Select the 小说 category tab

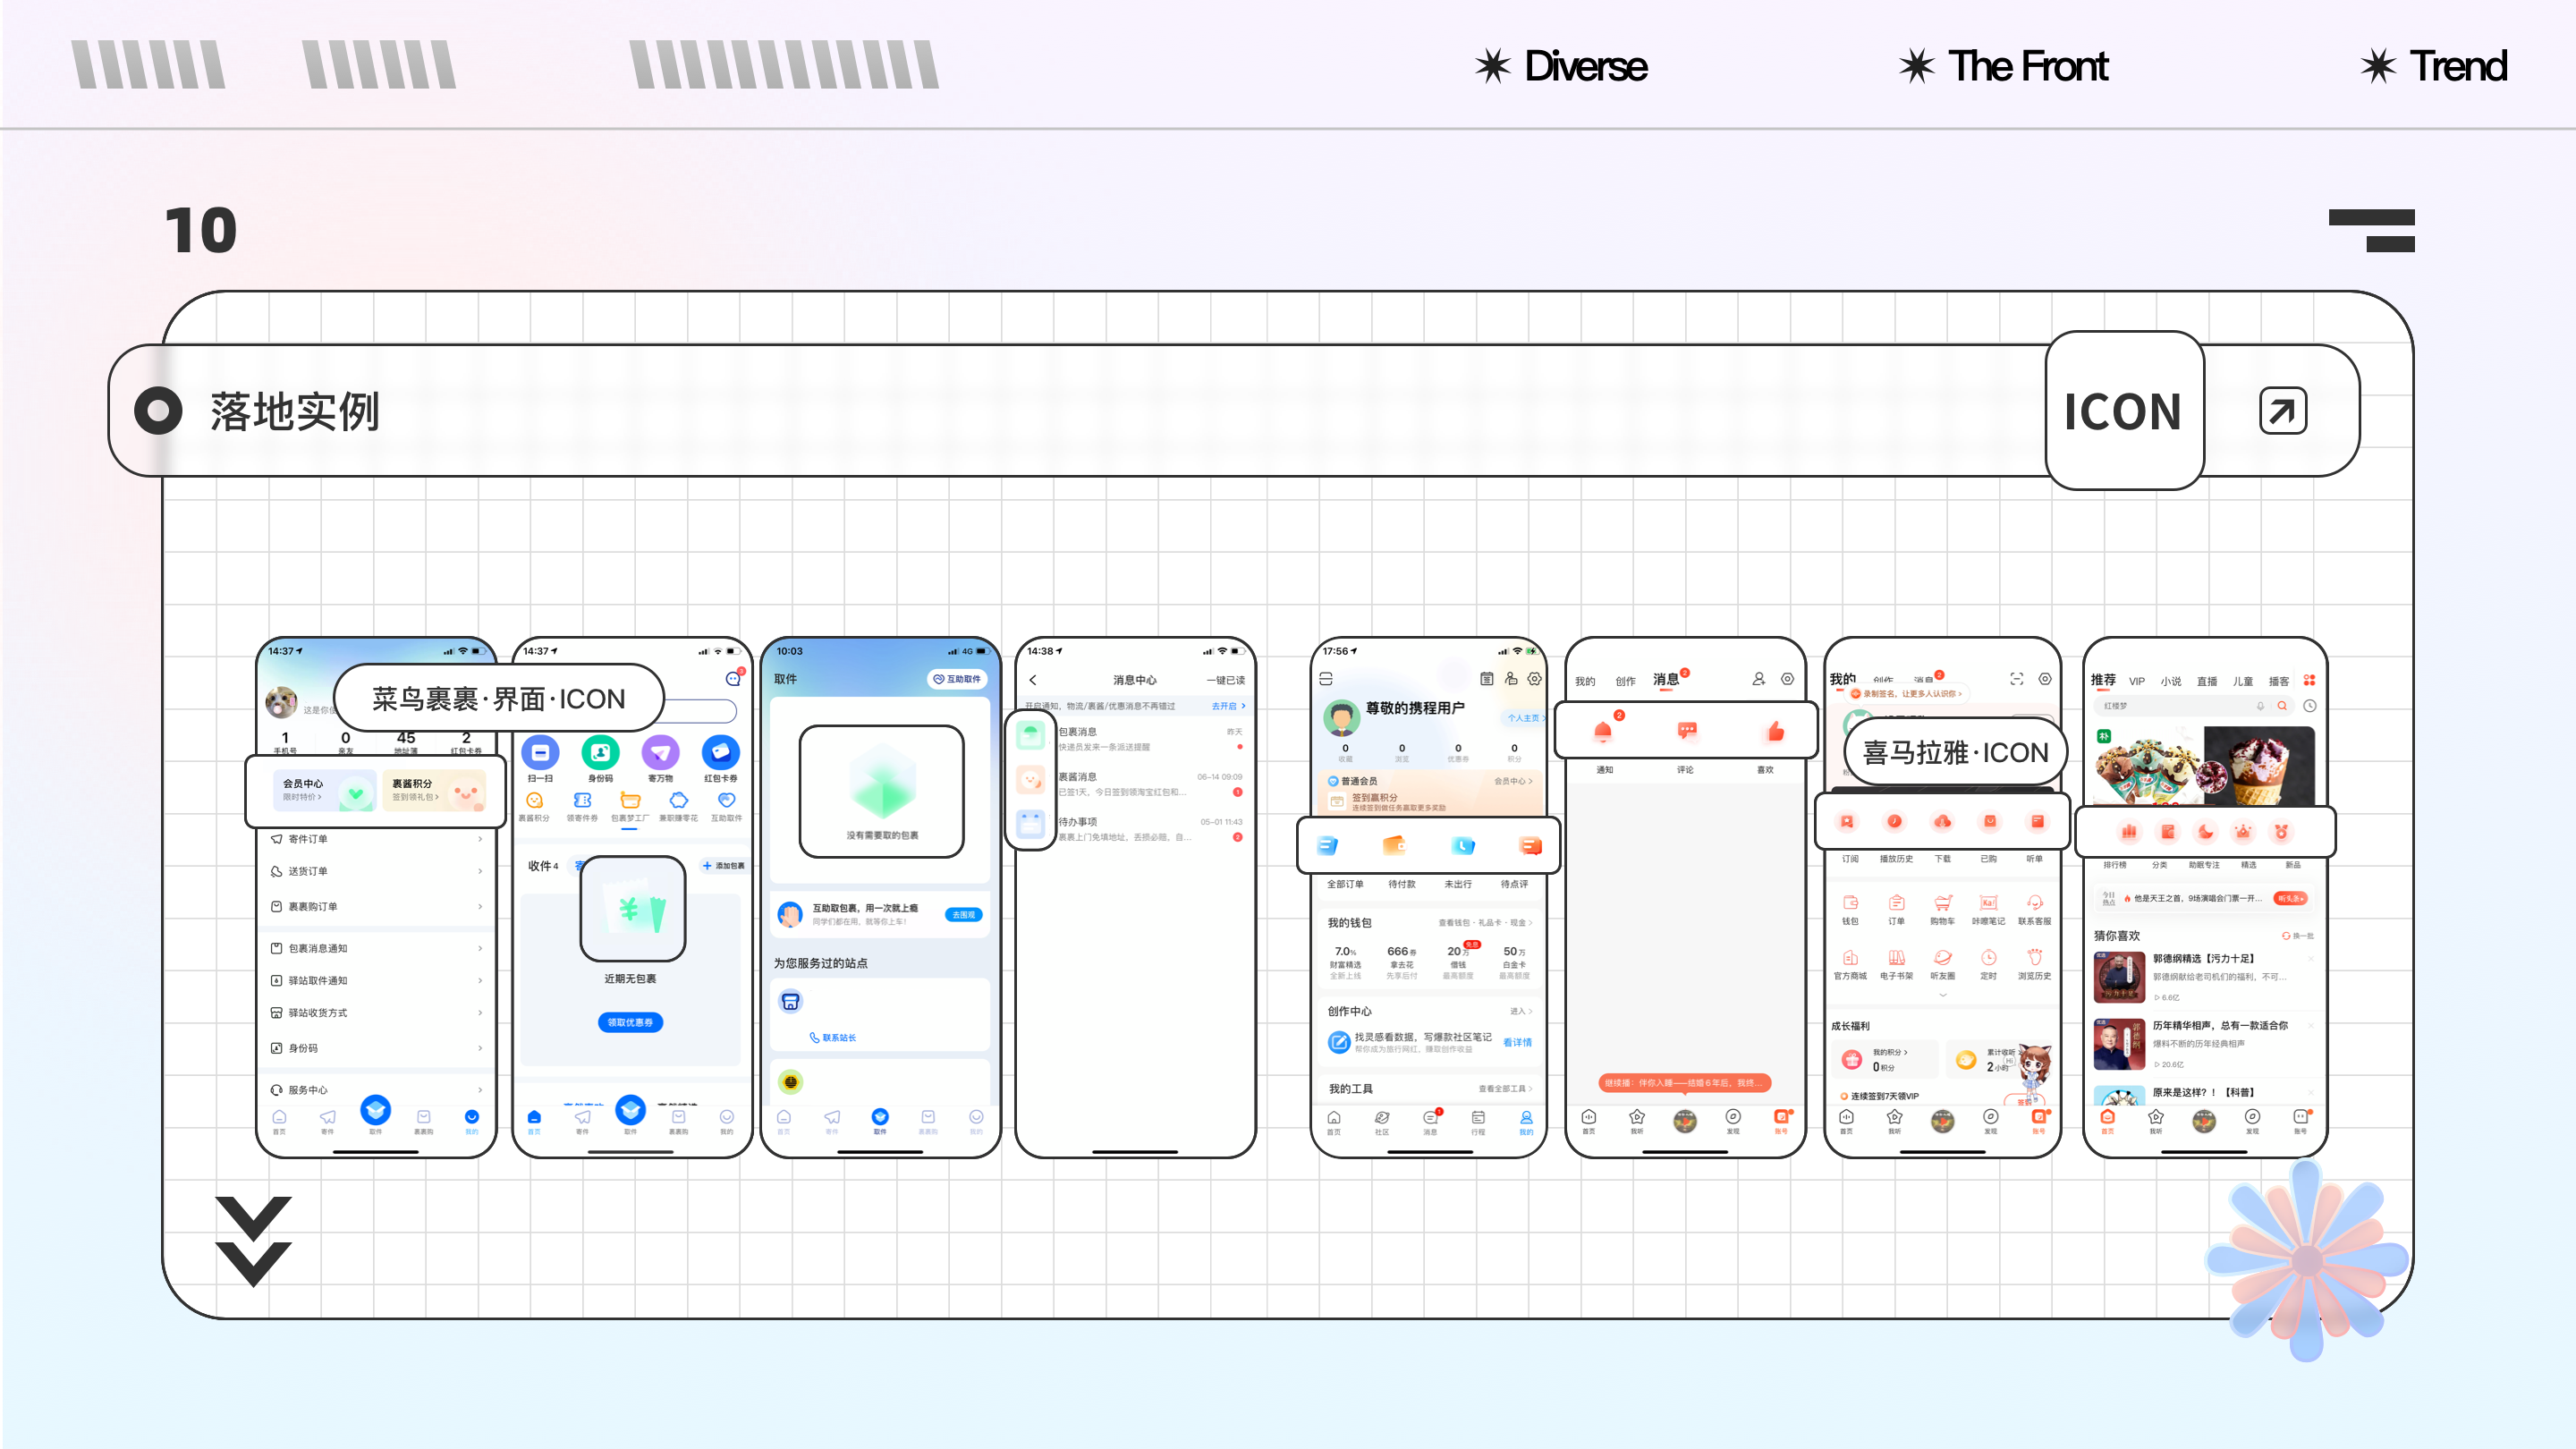click(x=2170, y=681)
